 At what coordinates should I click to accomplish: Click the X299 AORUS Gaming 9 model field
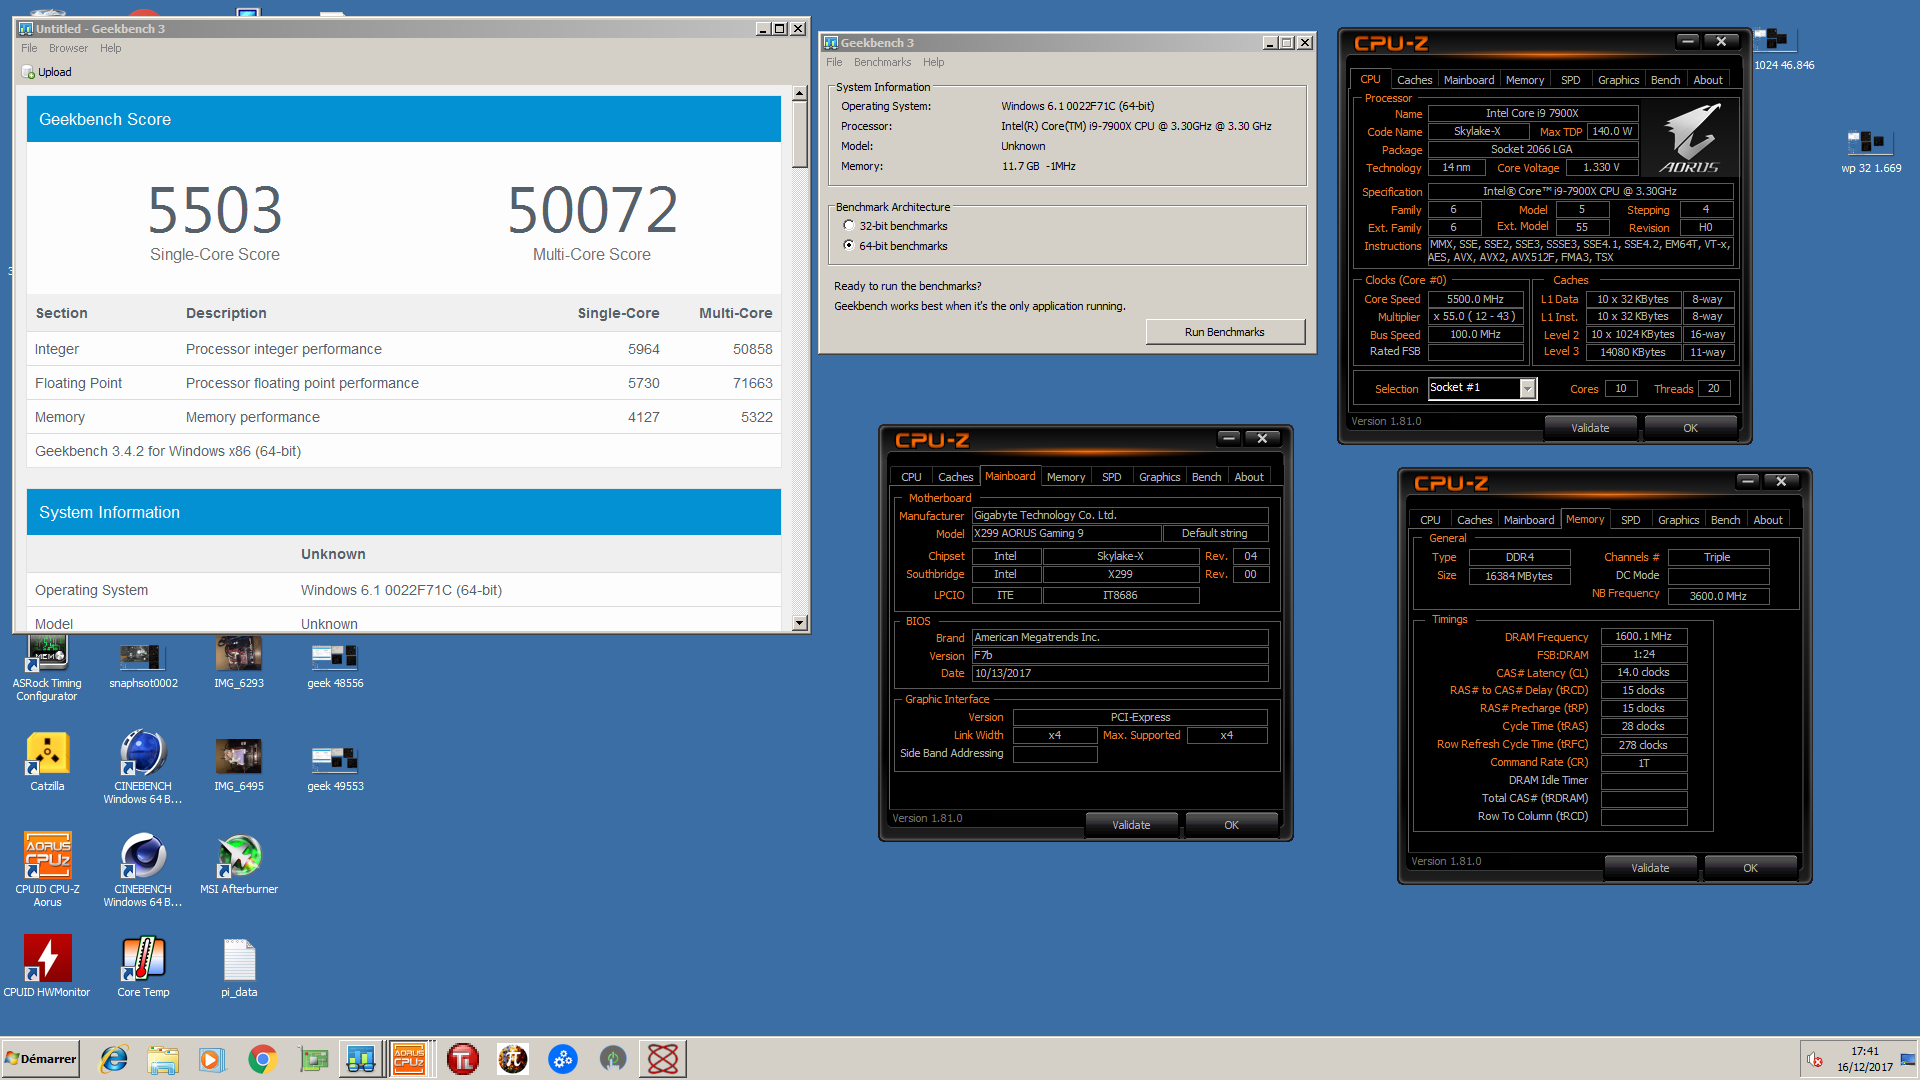pos(1066,534)
